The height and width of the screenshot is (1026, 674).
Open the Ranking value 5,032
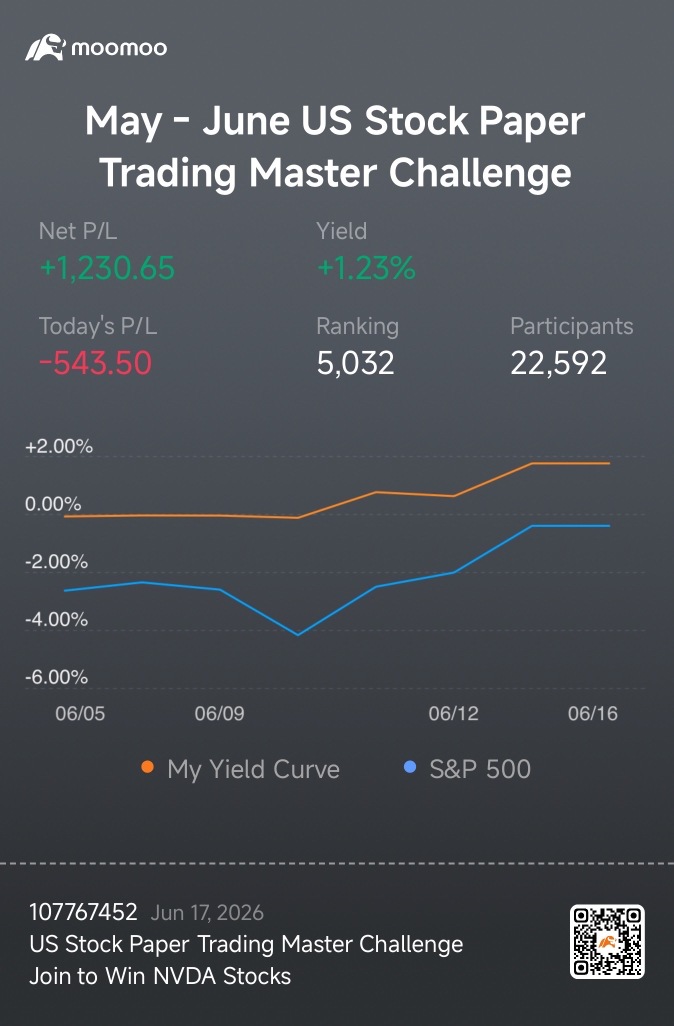(355, 363)
